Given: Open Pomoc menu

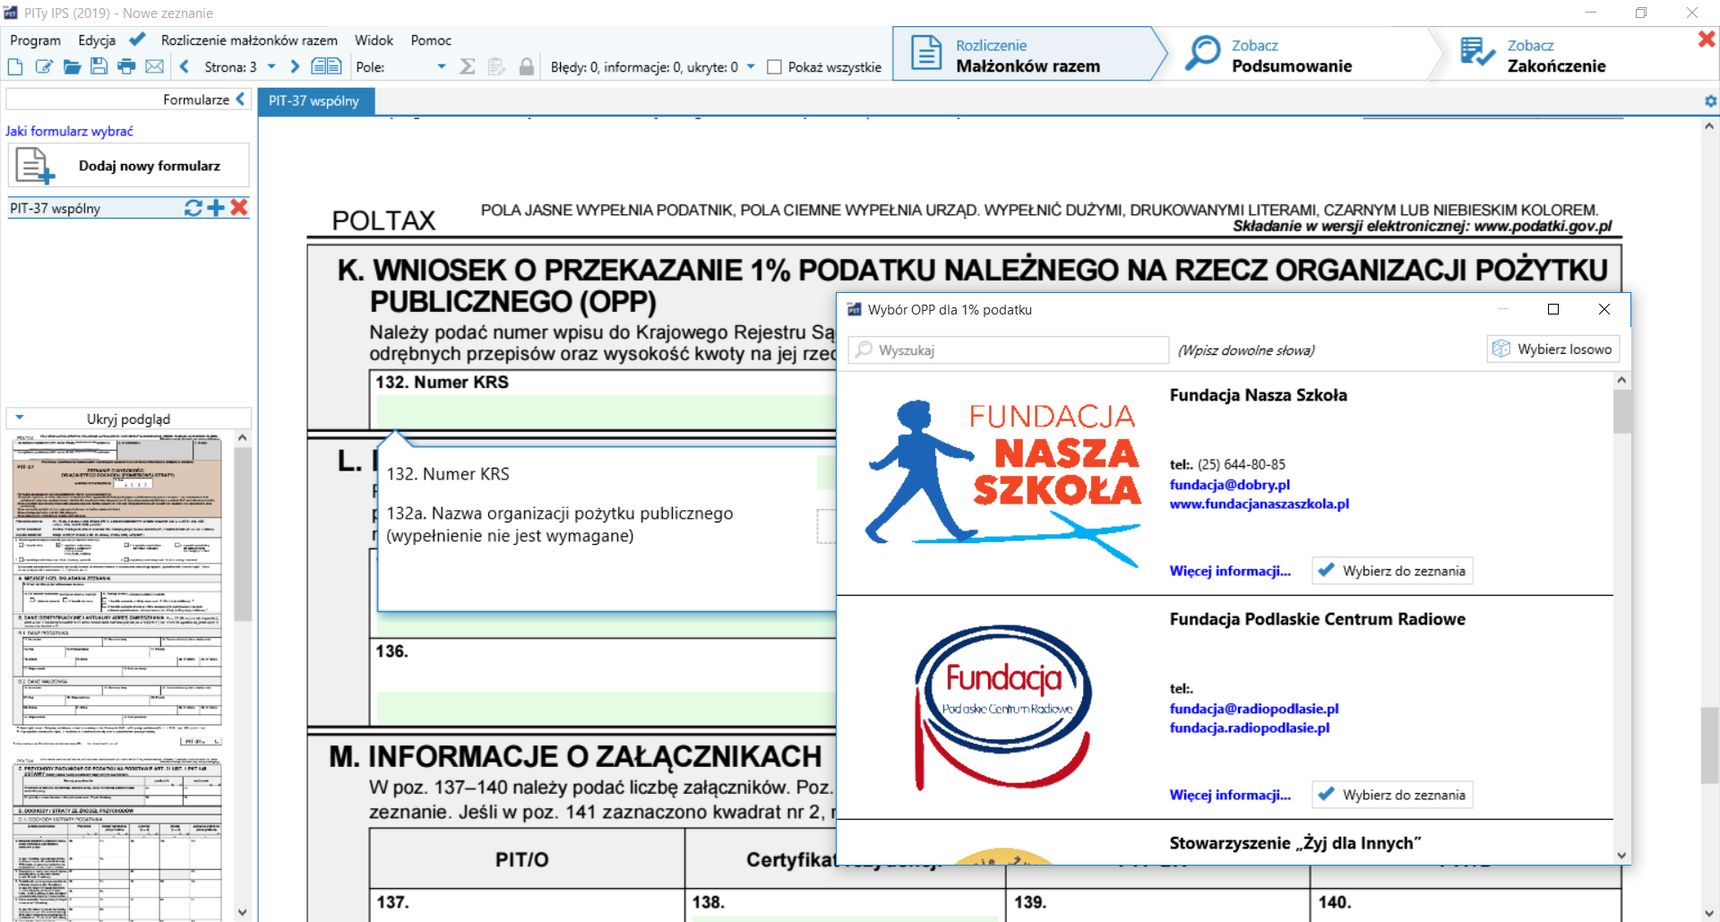Looking at the screenshot, I should tap(431, 40).
